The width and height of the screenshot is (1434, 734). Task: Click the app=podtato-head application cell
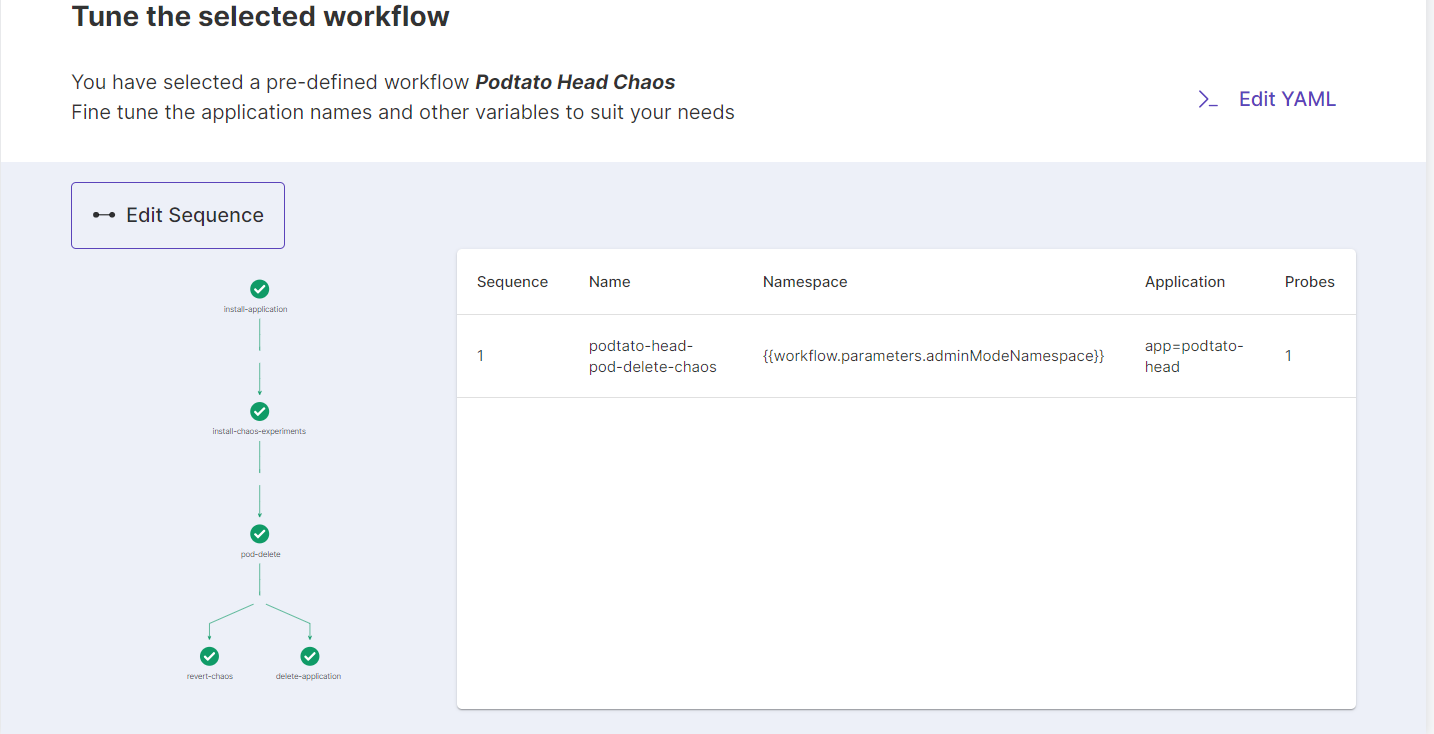point(1195,356)
